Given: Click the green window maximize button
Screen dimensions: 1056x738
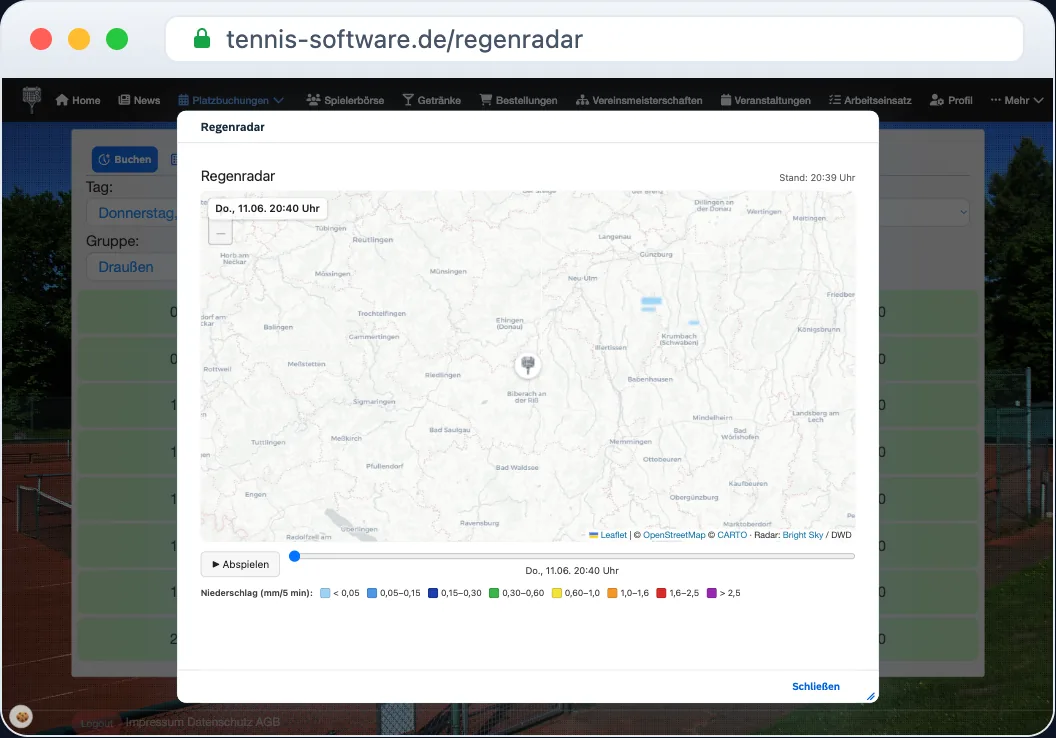Looking at the screenshot, I should [x=117, y=39].
